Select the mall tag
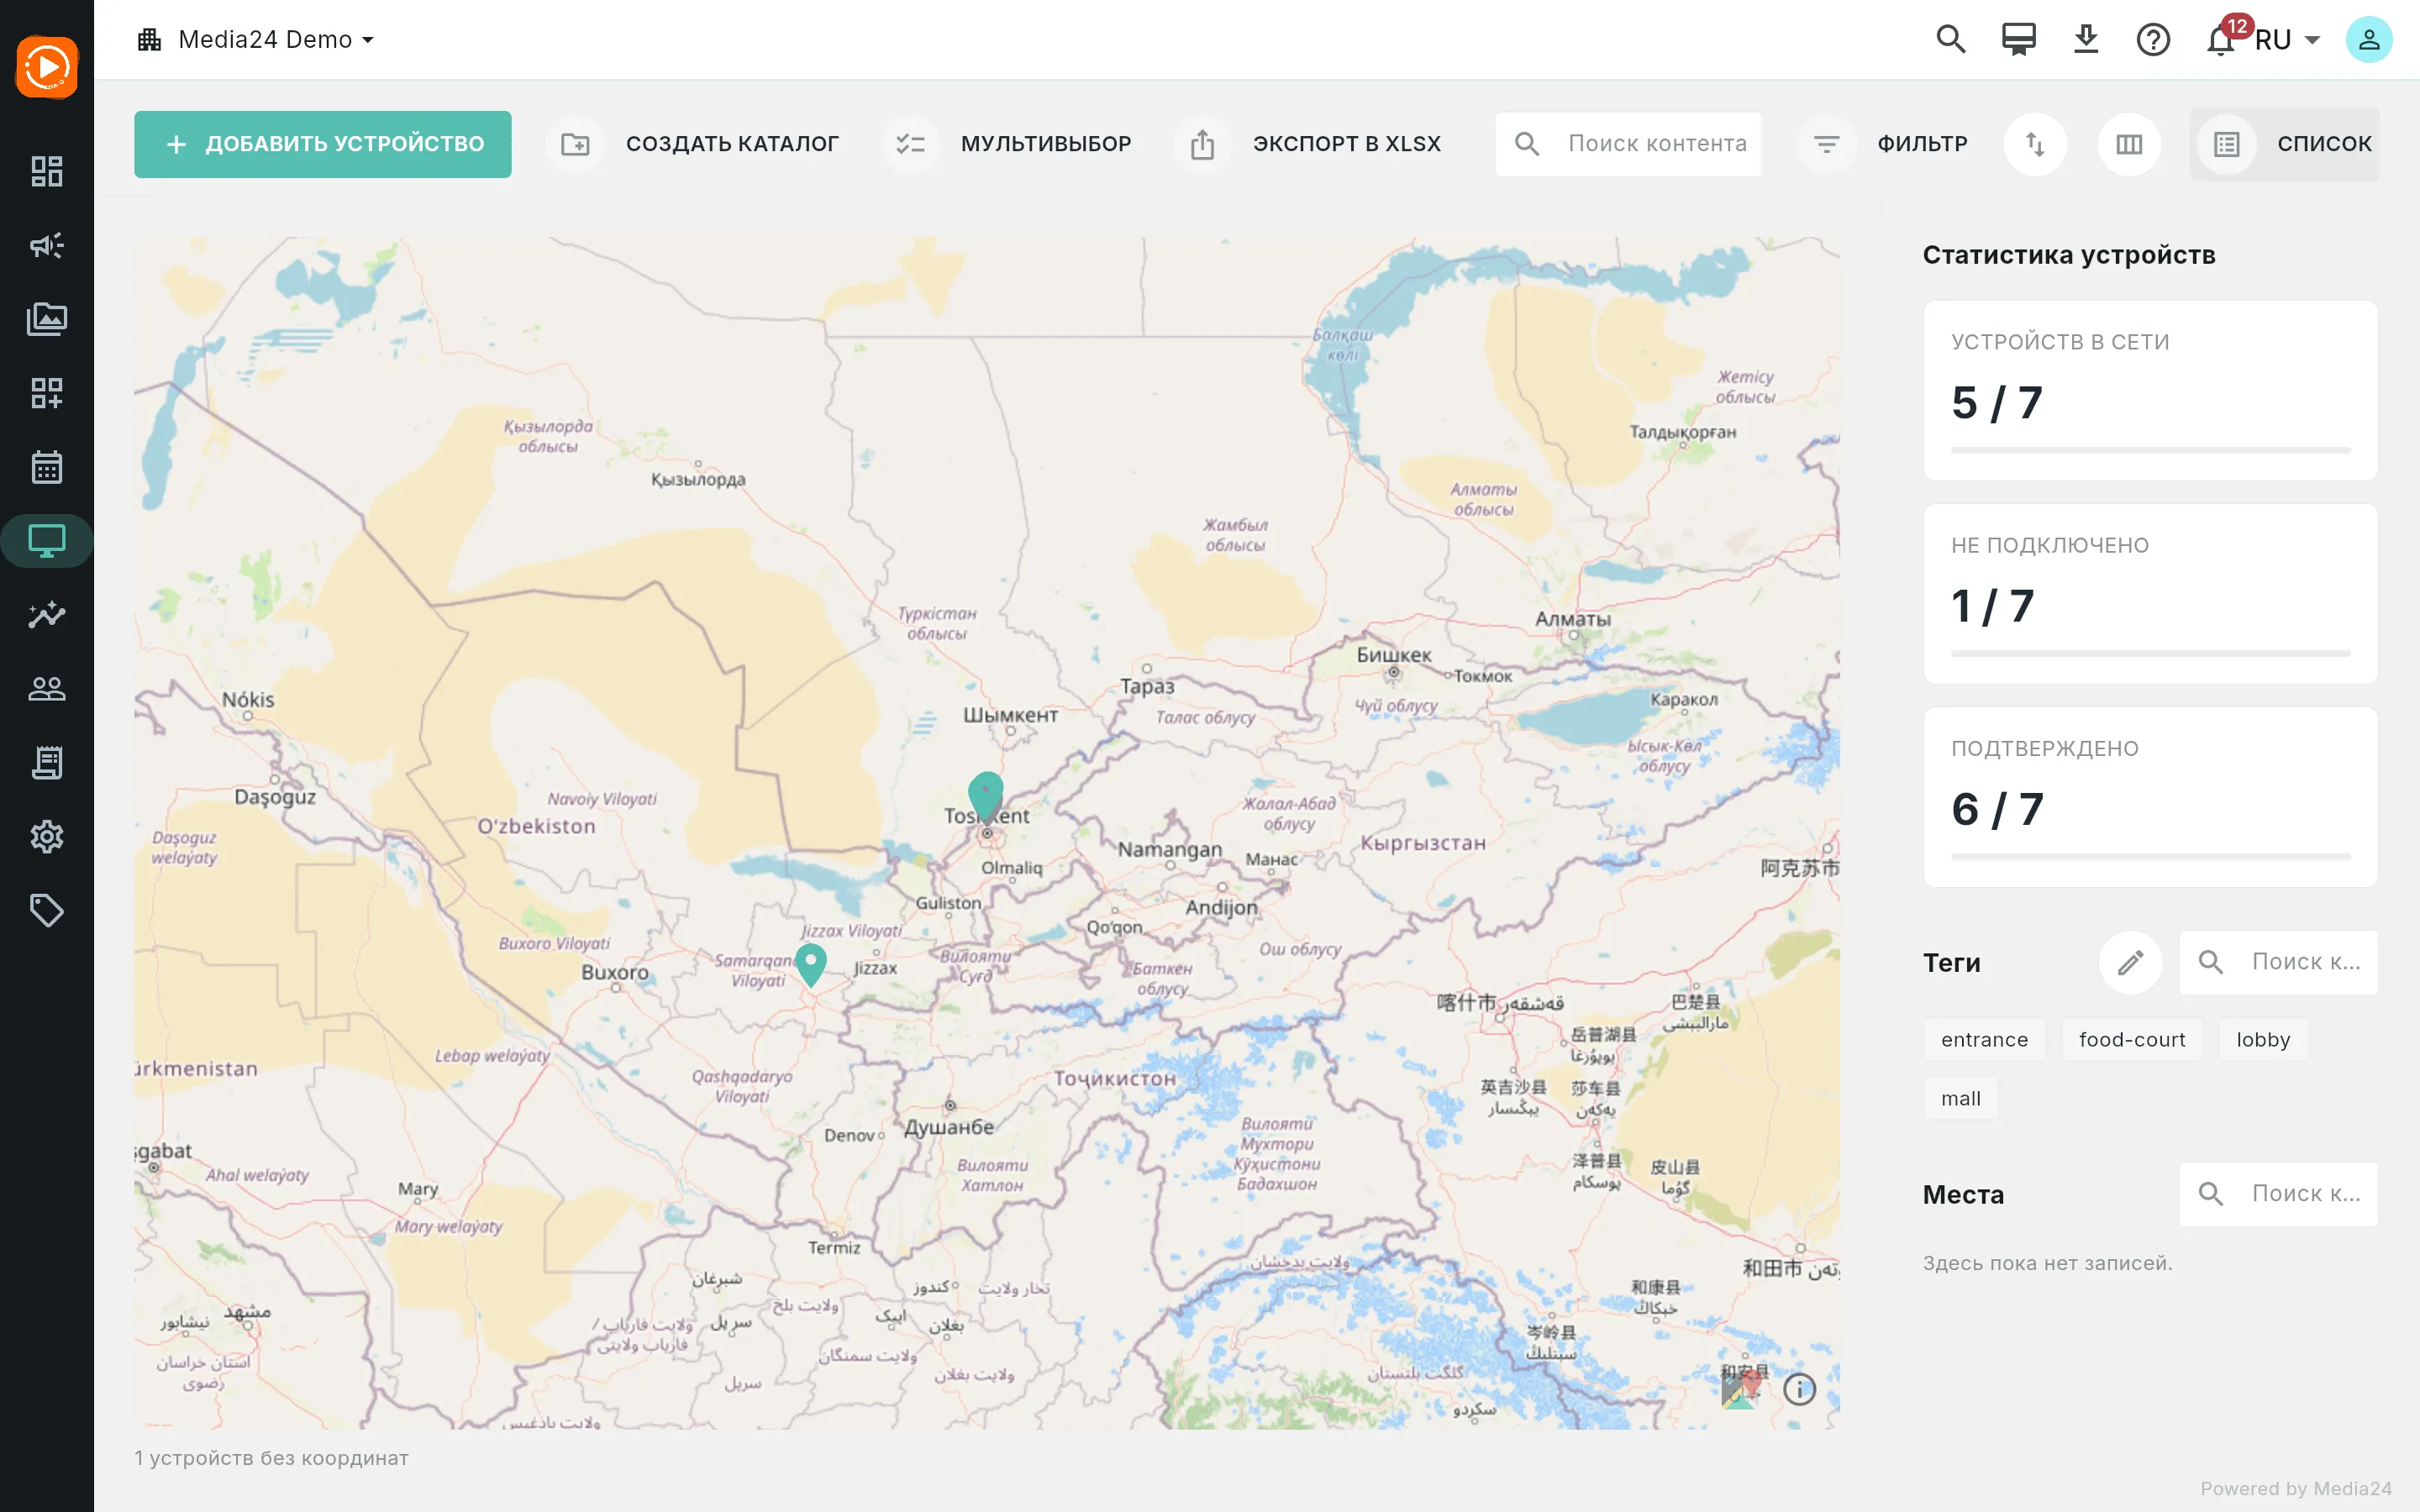 point(1960,1099)
